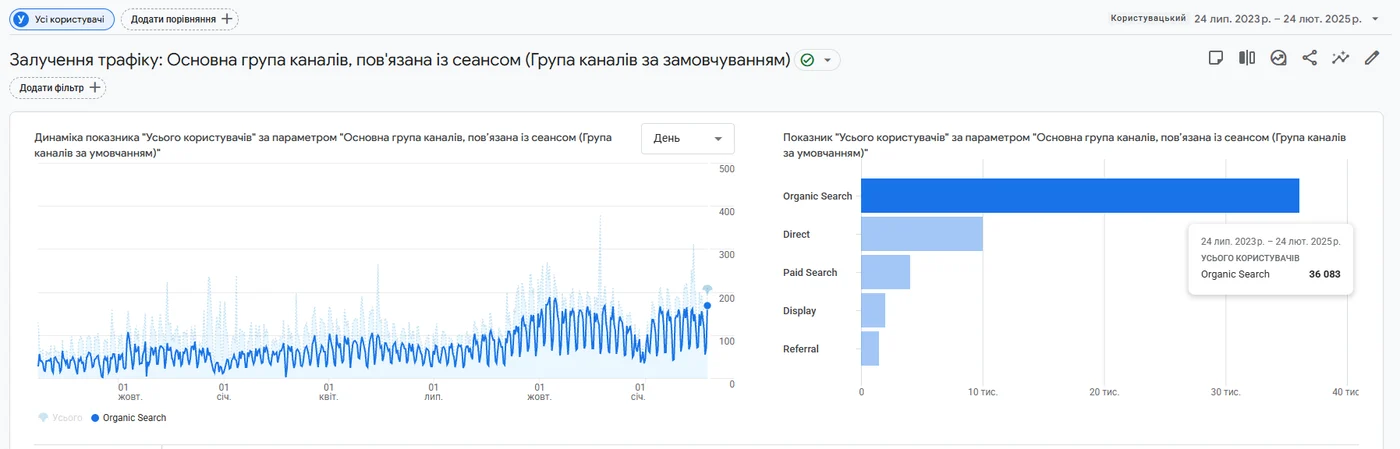The height and width of the screenshot is (449, 1400).
Task: Click the Referral bar in chart
Action: pos(870,348)
